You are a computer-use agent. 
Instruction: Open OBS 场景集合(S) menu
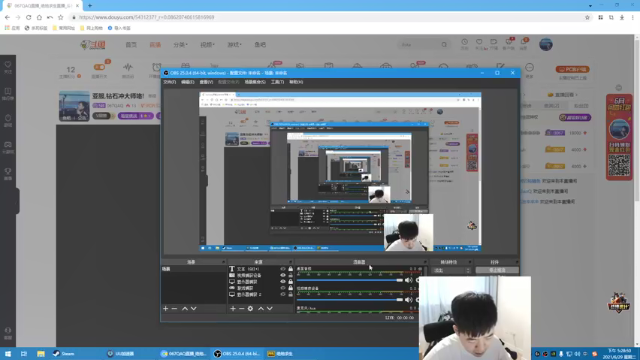255,82
